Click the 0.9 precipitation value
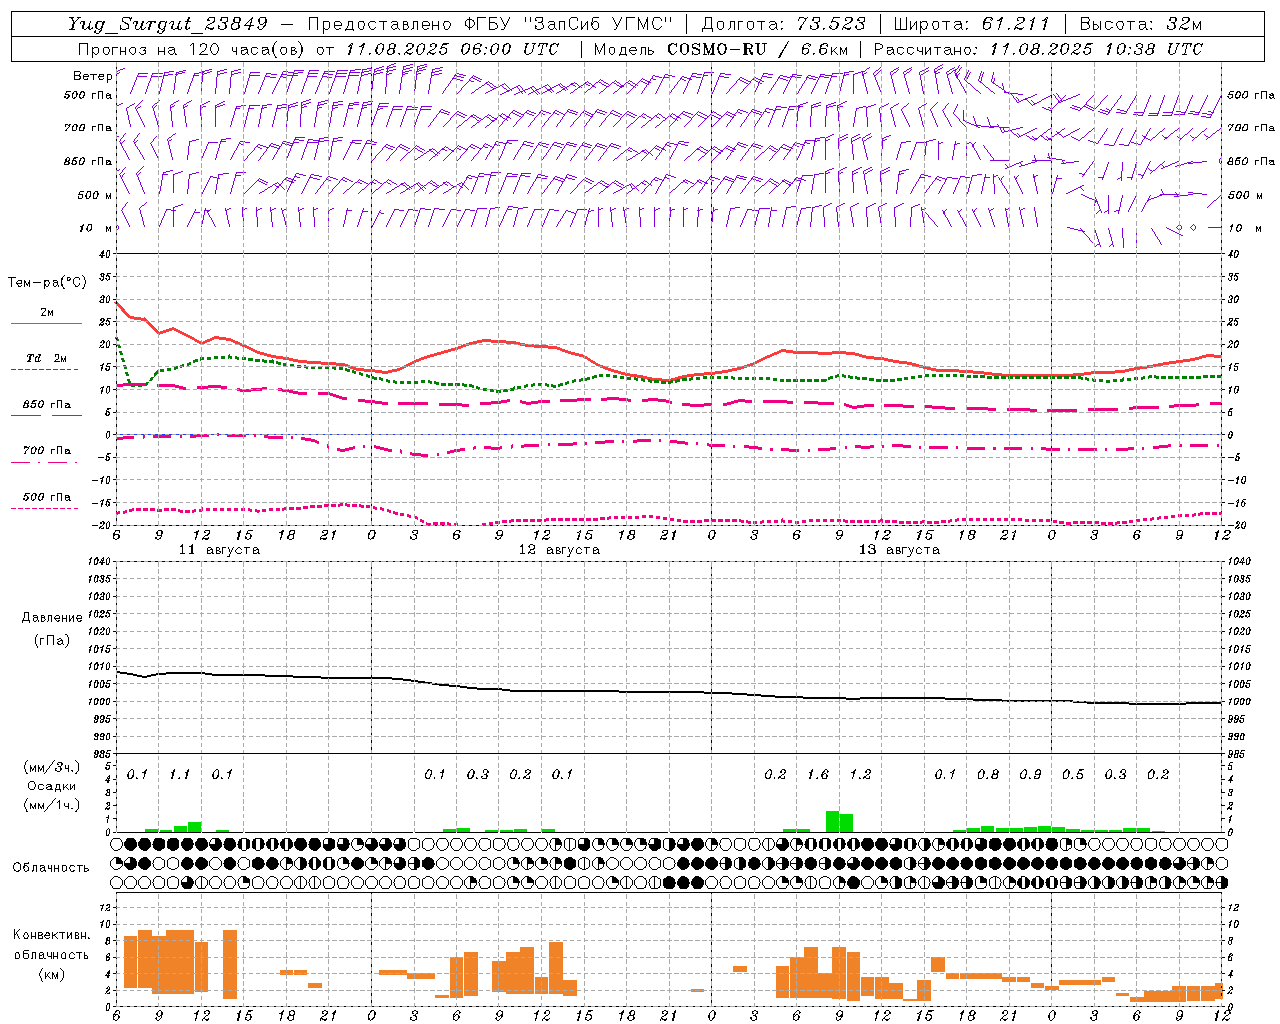The height and width of the screenshot is (1024, 1280). coord(1030,775)
